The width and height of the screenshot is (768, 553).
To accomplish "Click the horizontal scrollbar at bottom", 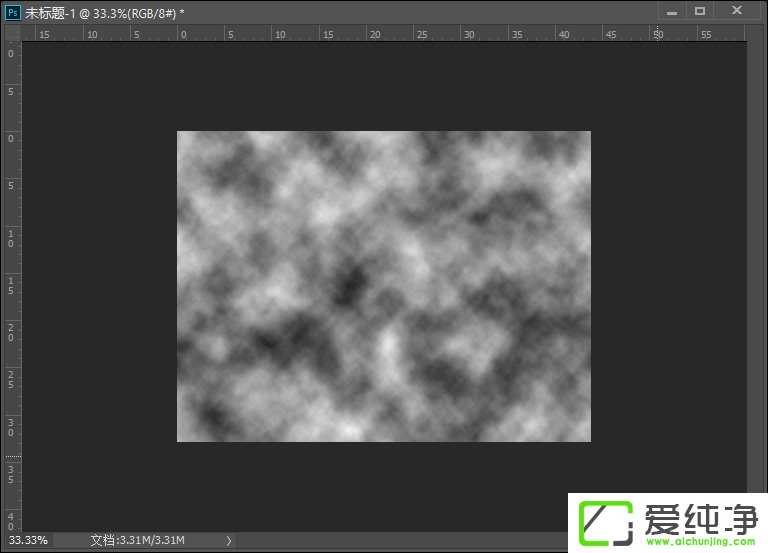I will [400, 540].
